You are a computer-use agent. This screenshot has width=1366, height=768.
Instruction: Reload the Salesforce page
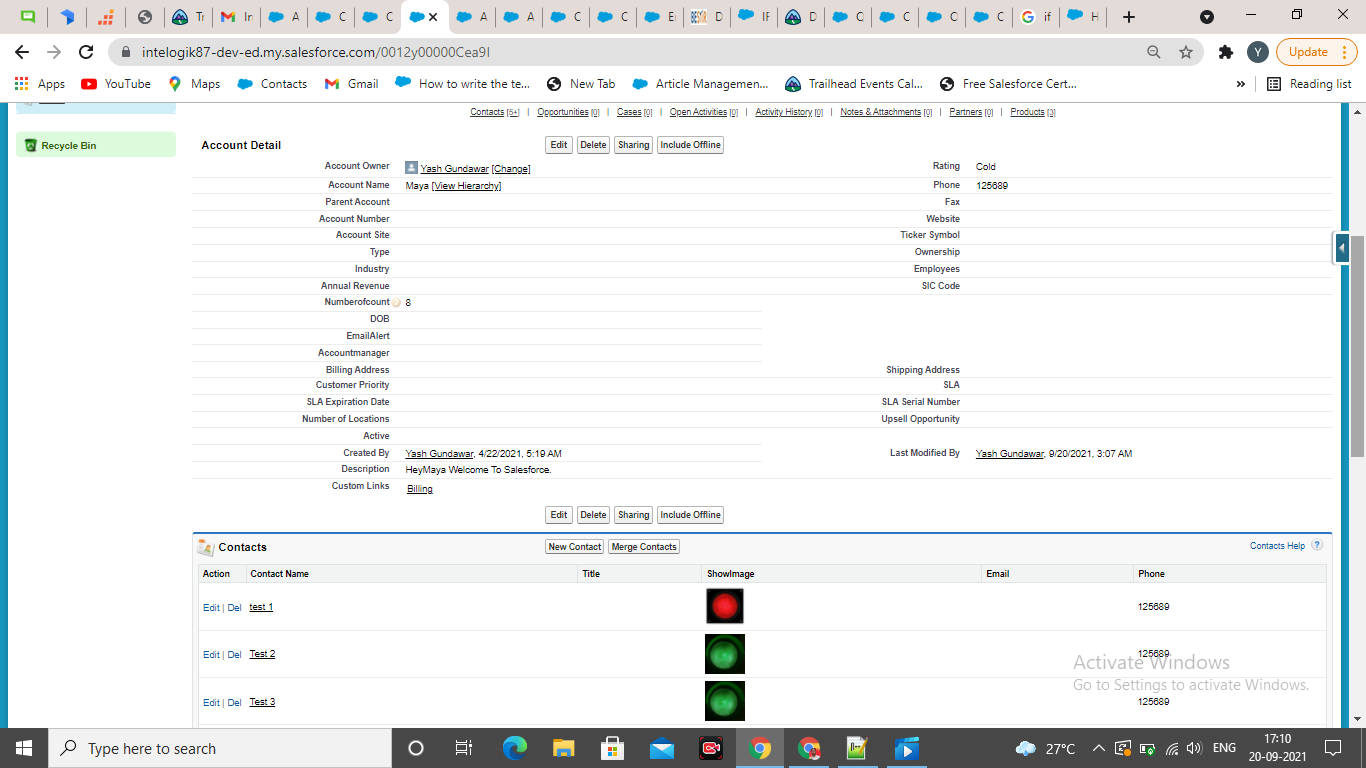[x=86, y=52]
